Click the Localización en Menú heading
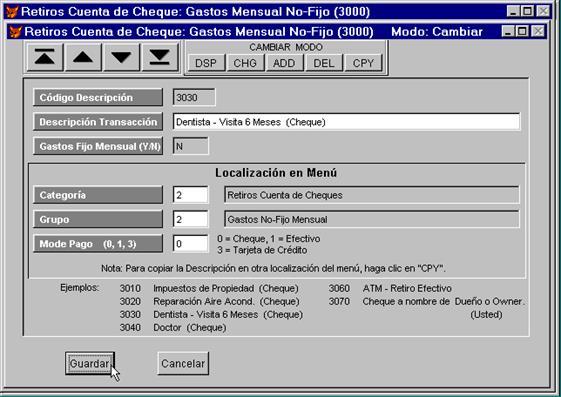Viewport: 561px width, 397px height. 276,173
